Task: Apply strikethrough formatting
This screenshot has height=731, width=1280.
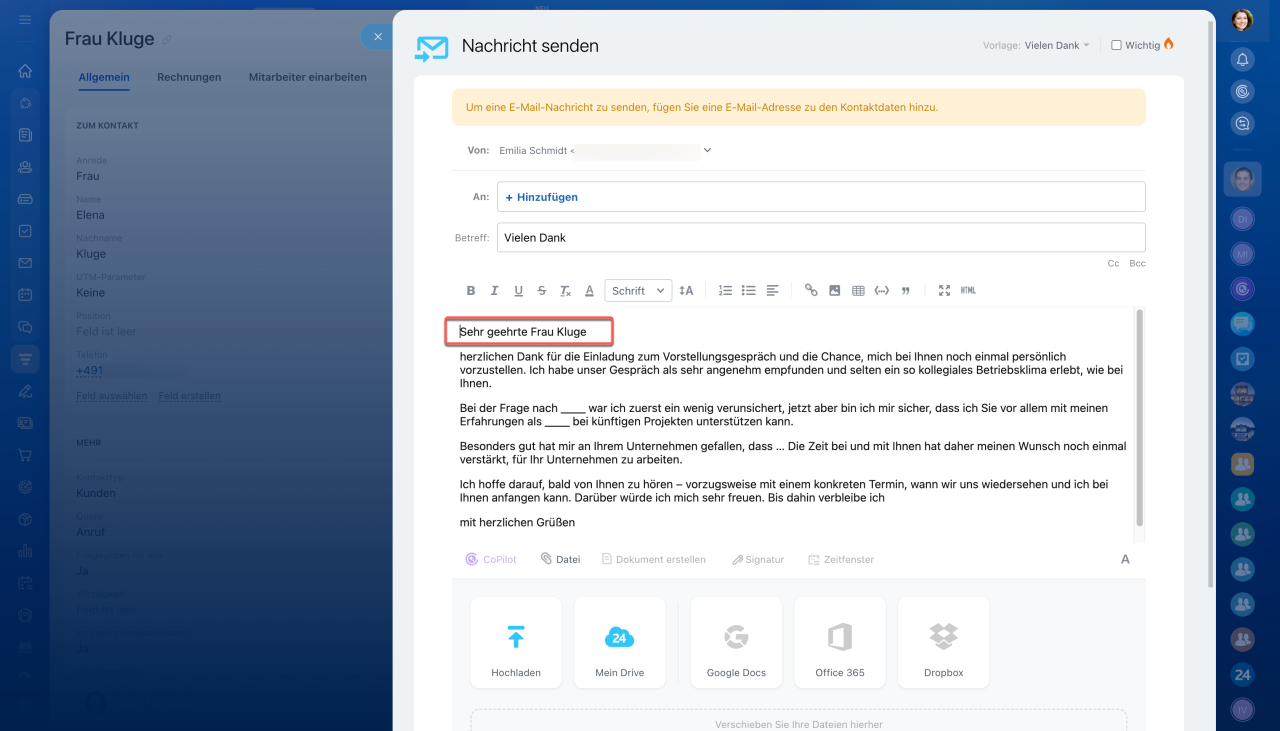Action: coord(542,291)
